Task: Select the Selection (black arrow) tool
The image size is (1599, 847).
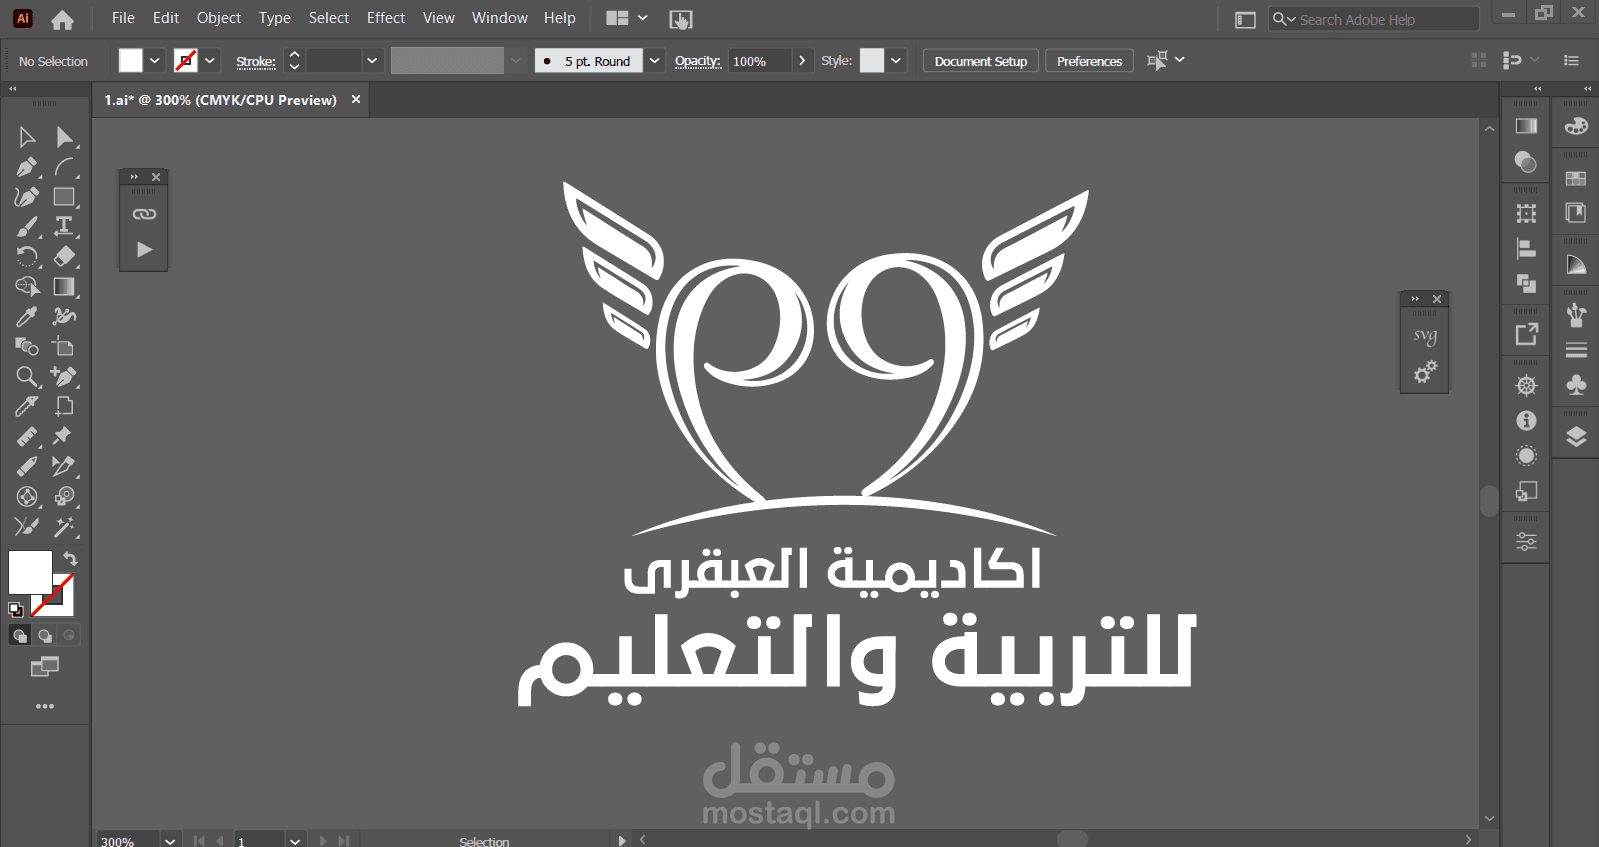Action: 27,136
